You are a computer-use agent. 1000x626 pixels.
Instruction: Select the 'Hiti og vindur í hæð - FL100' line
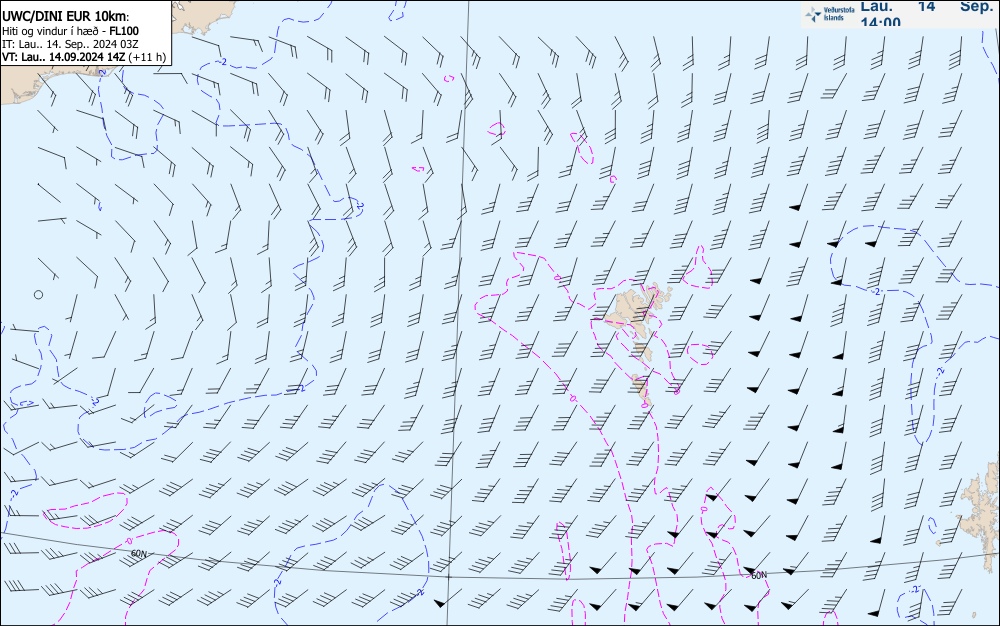pos(70,31)
